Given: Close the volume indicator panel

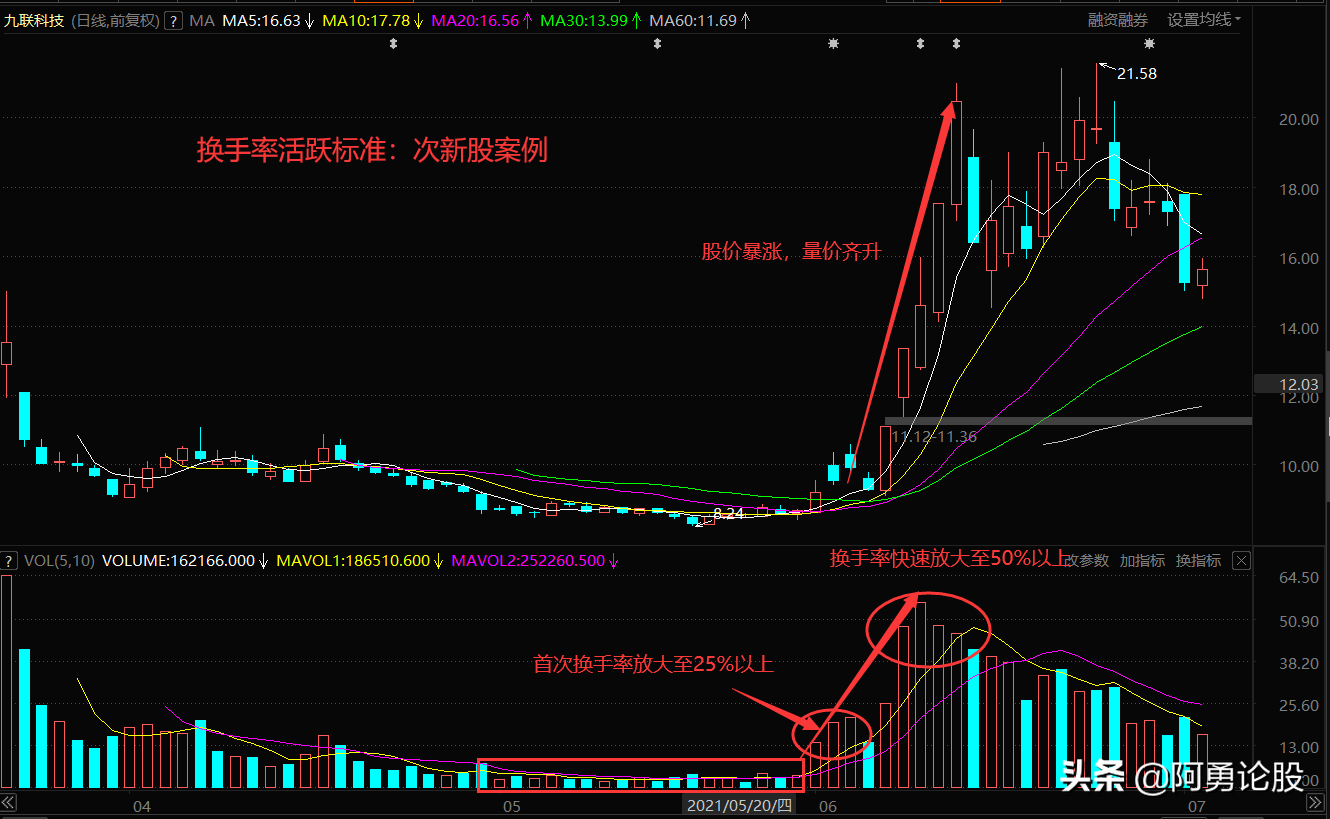Looking at the screenshot, I should pos(1241,561).
